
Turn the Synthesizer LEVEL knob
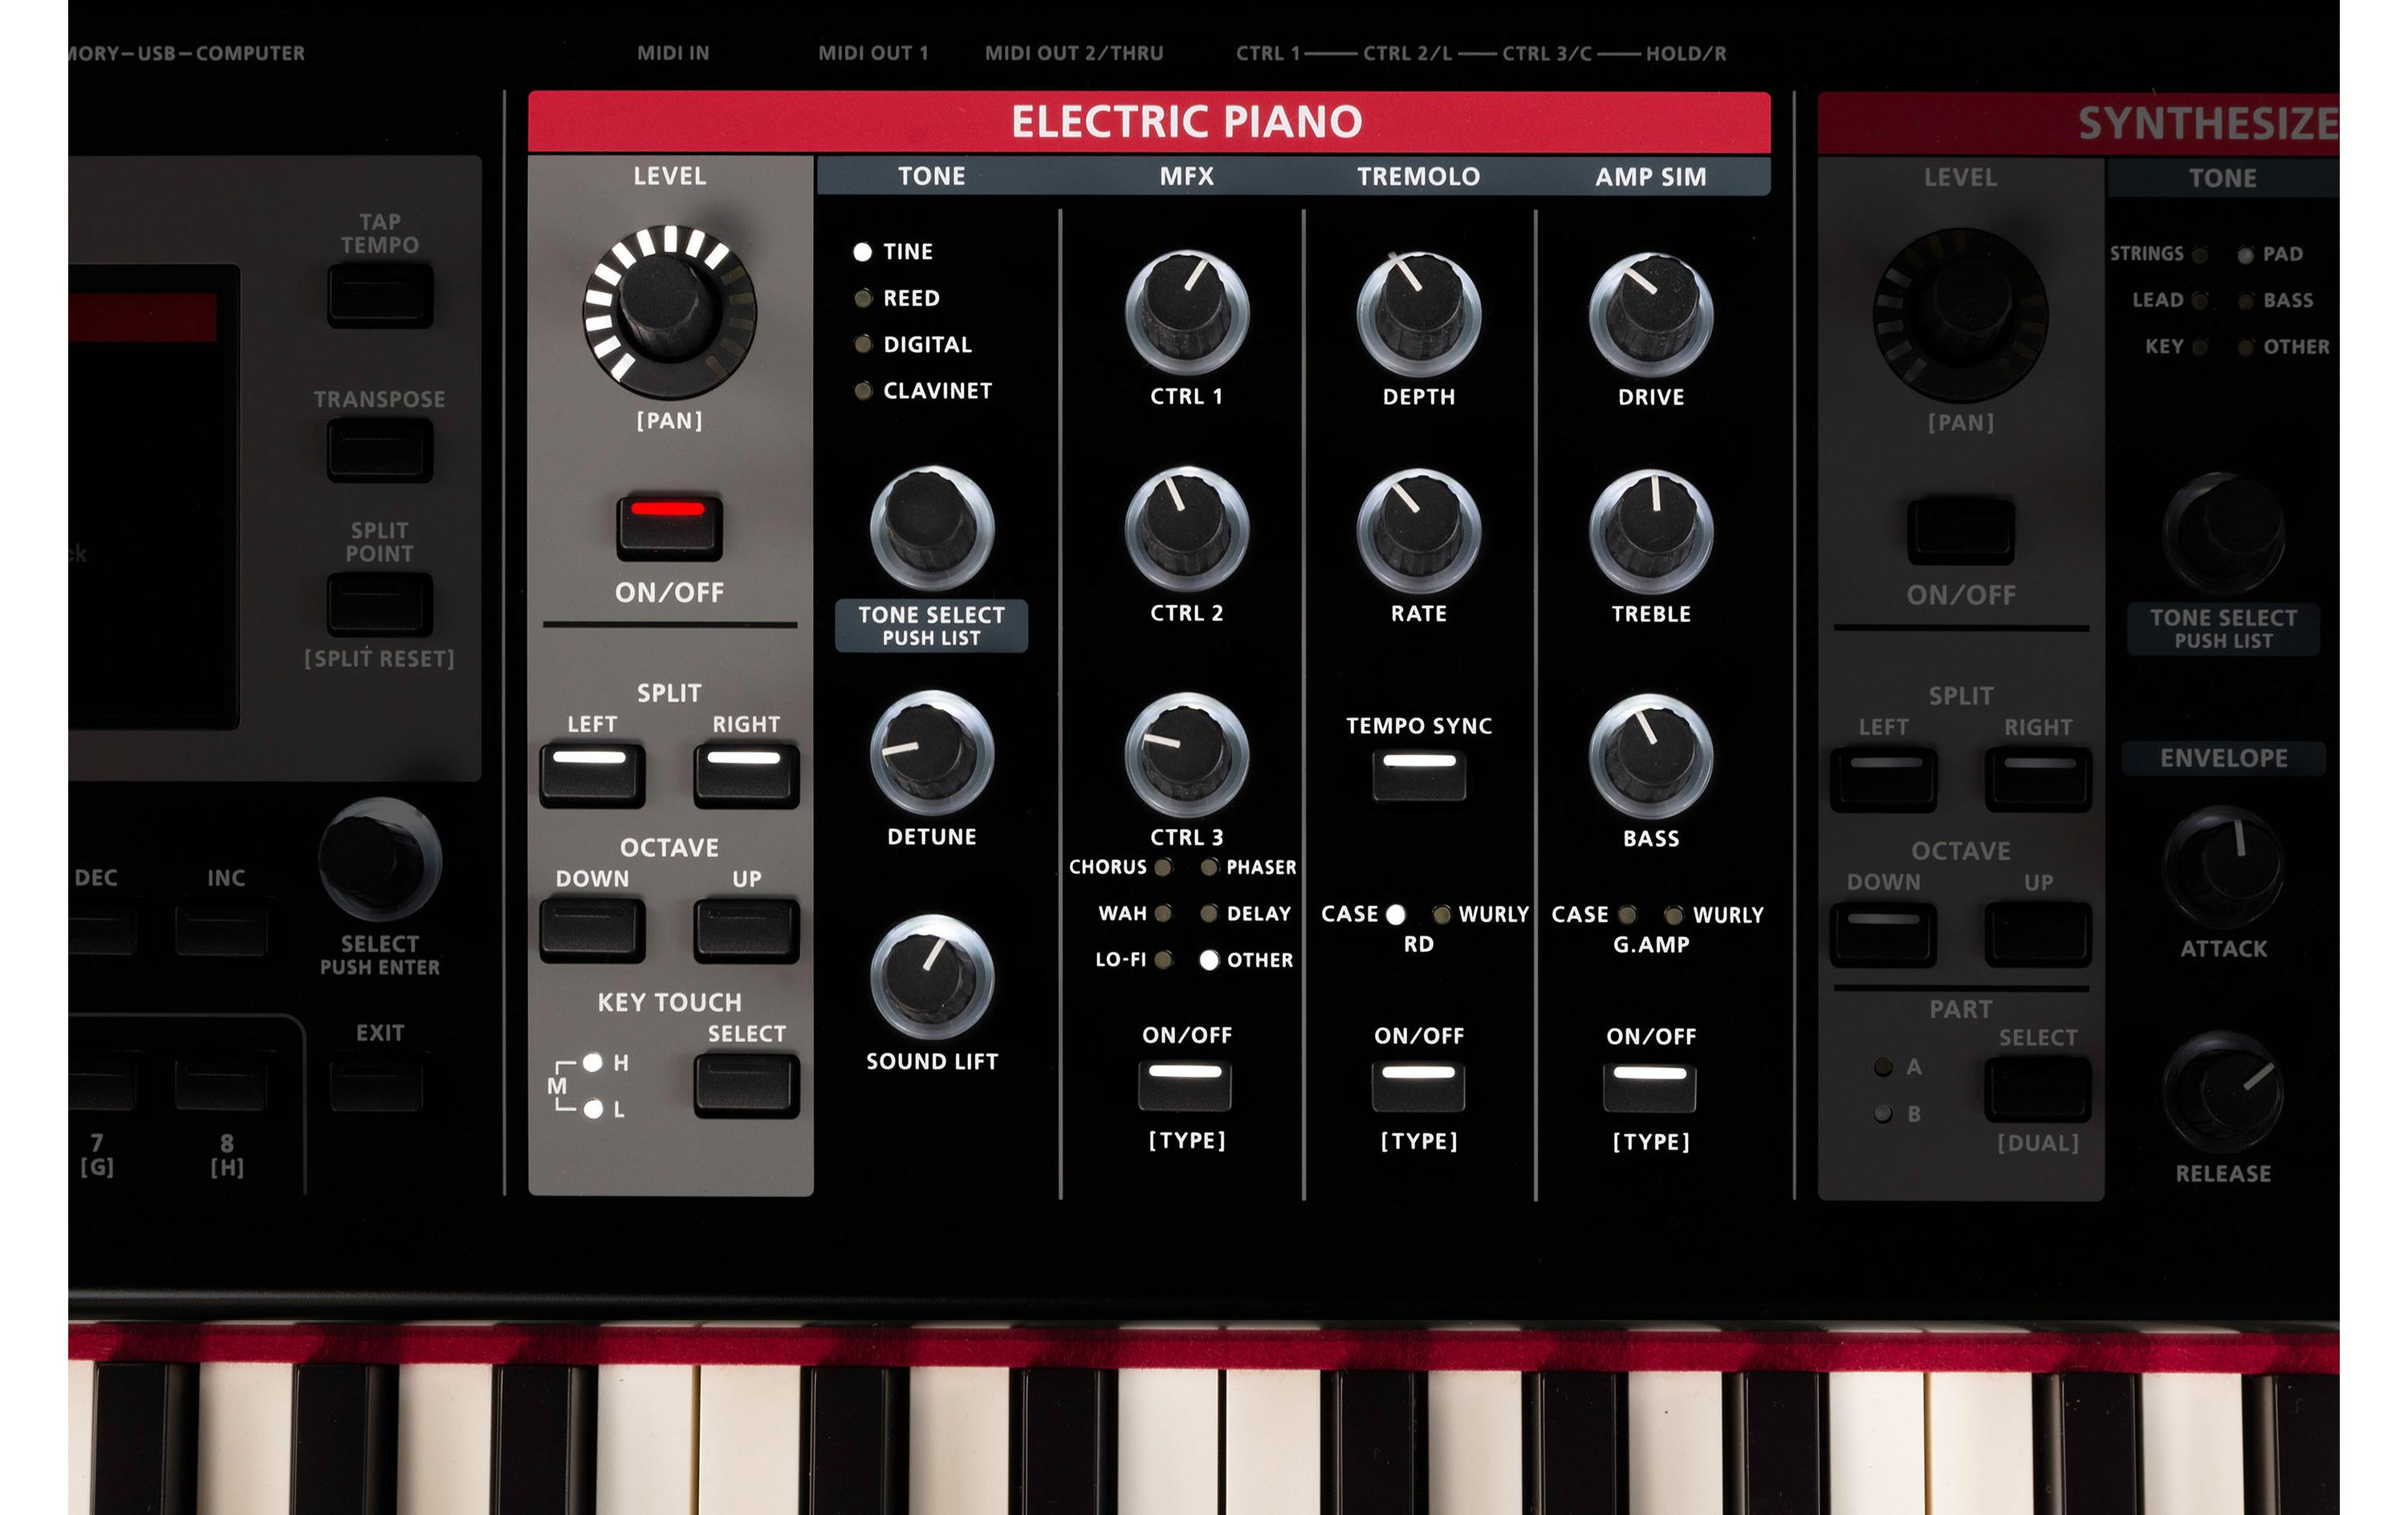point(1960,315)
